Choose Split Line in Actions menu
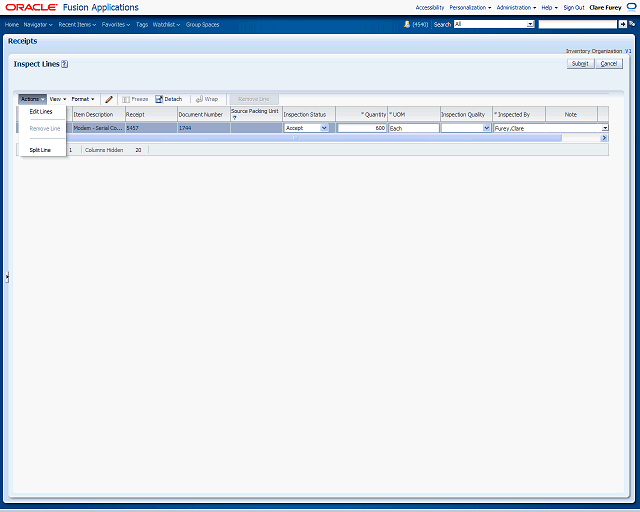 (40, 149)
